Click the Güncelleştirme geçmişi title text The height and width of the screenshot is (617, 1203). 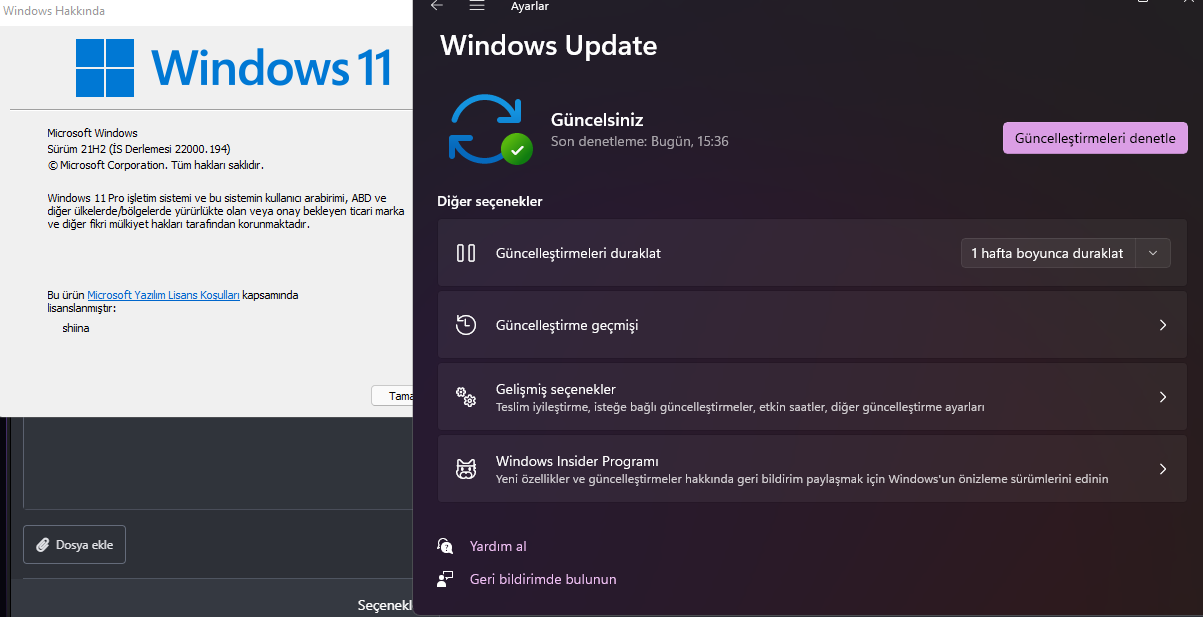click(x=567, y=325)
